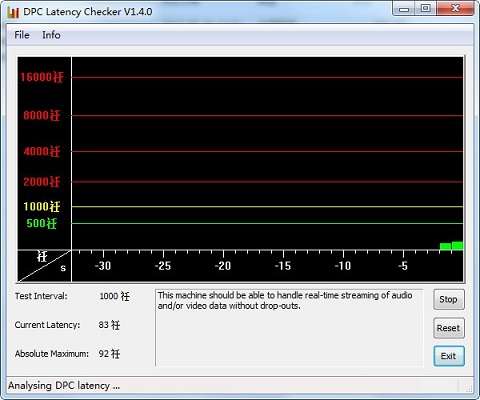Viewport: 480px width, 400px height.
Task: Click the -30 time axis label
Action: tap(103, 266)
